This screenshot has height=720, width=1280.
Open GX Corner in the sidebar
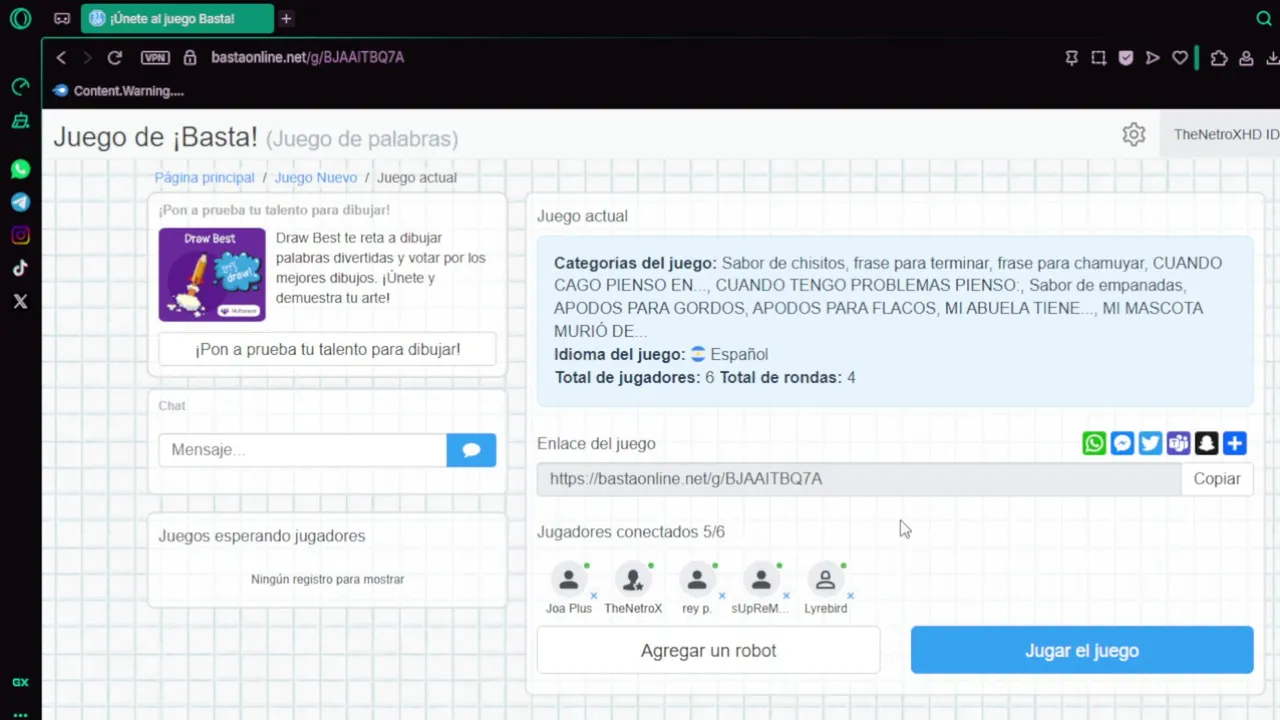pyautogui.click(x=20, y=682)
